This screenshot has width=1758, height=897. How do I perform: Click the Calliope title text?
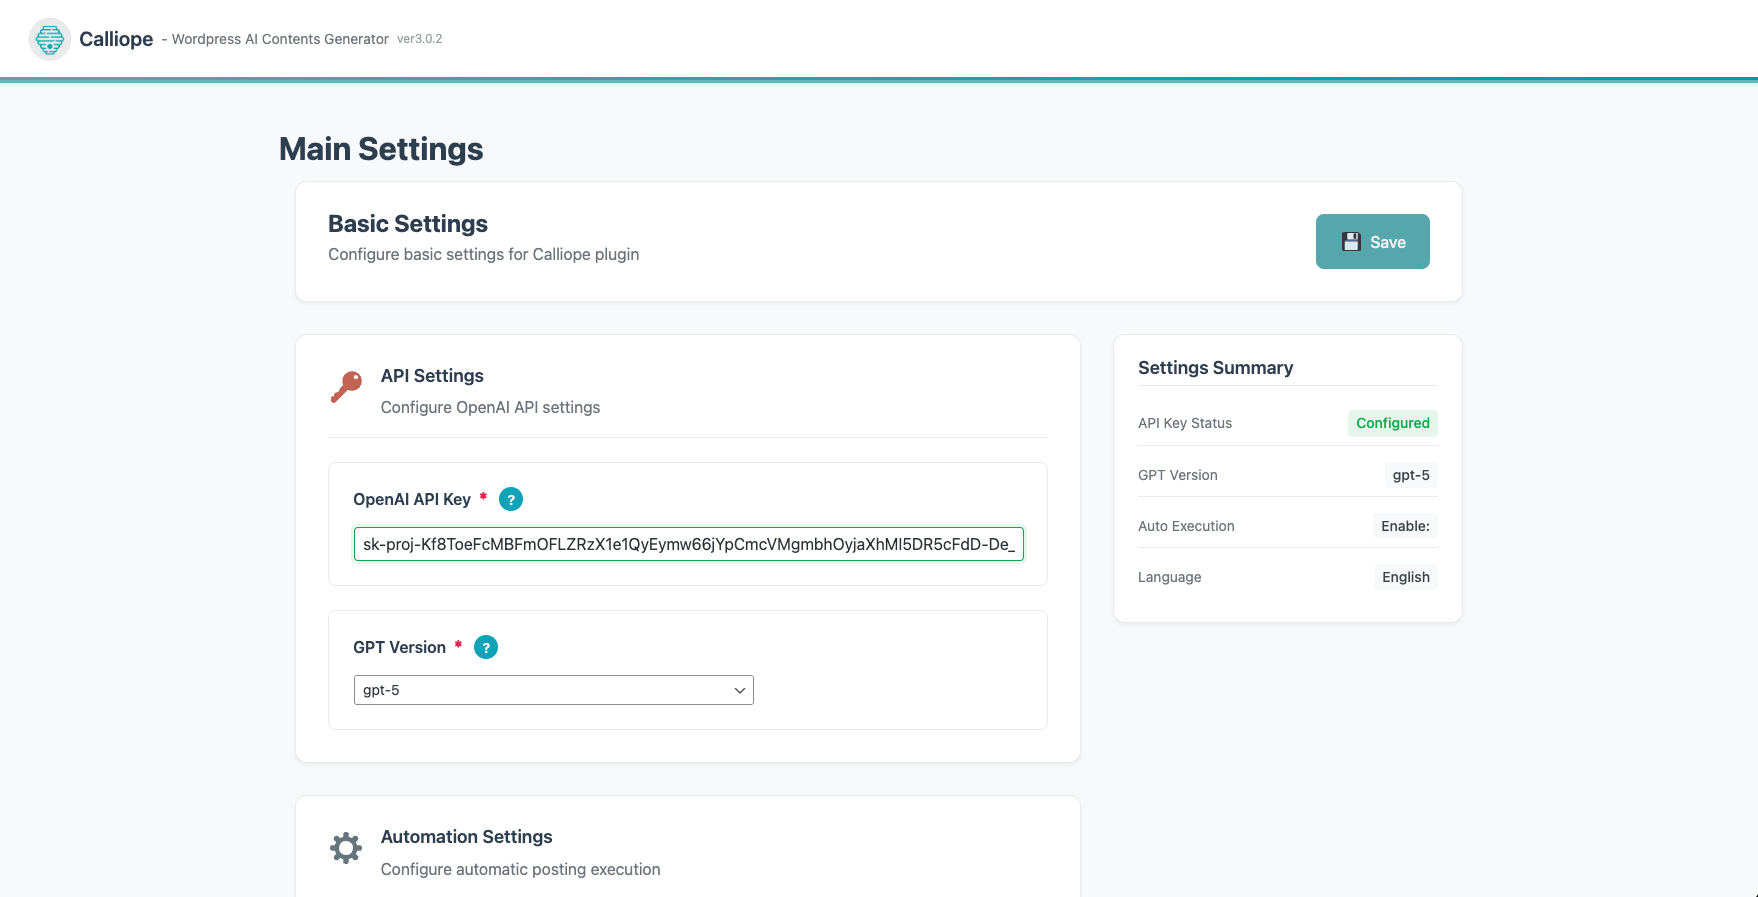coord(116,39)
